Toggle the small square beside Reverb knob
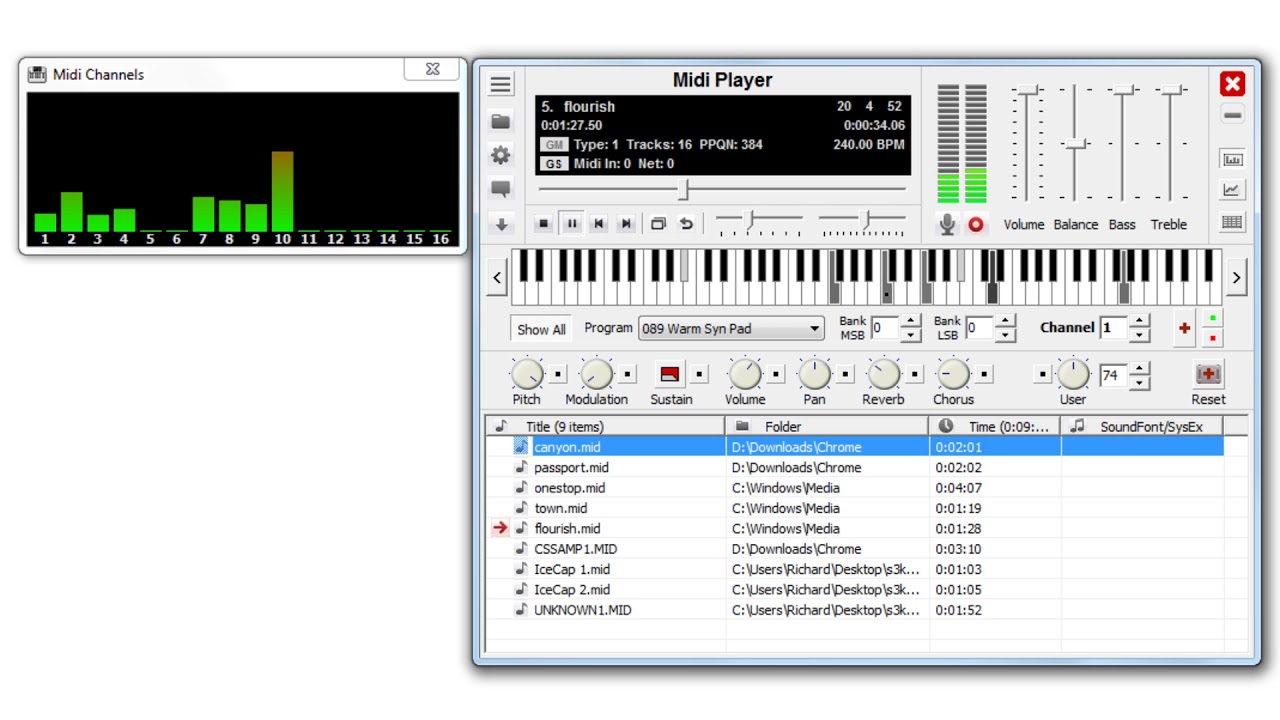Screen dimensions: 1280x720 click(915, 375)
